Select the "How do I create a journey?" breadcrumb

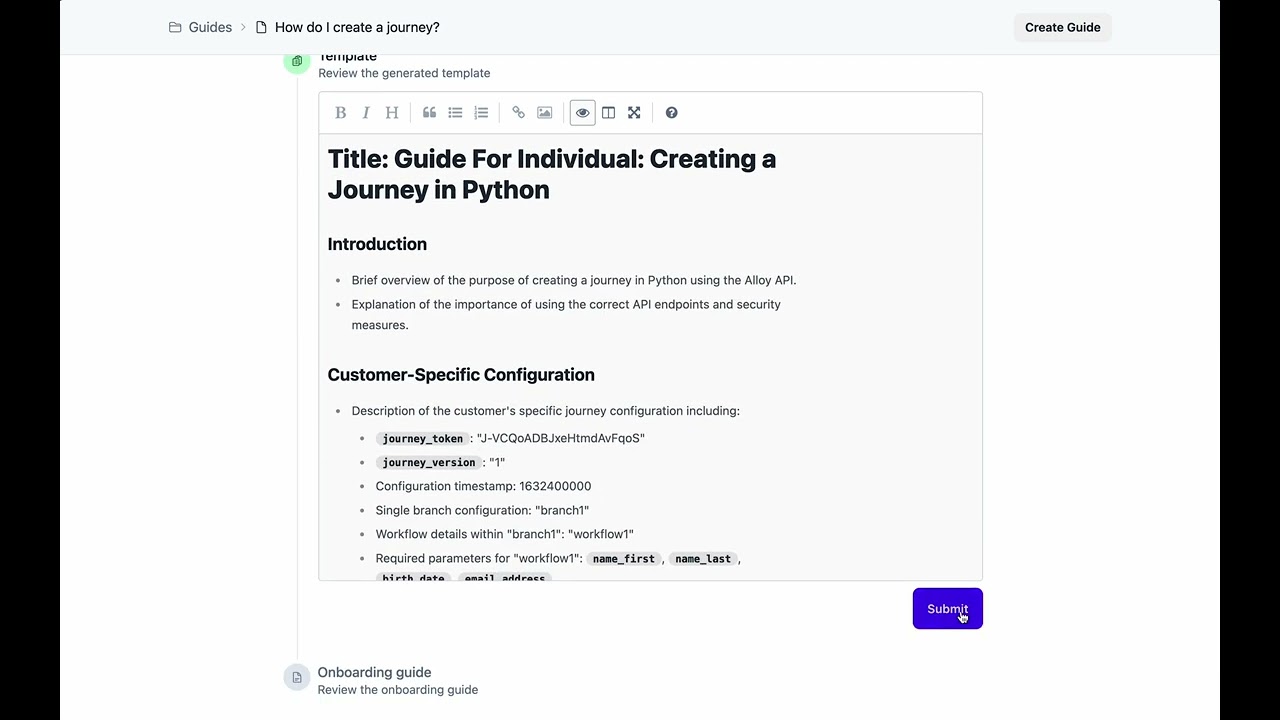[x=357, y=27]
